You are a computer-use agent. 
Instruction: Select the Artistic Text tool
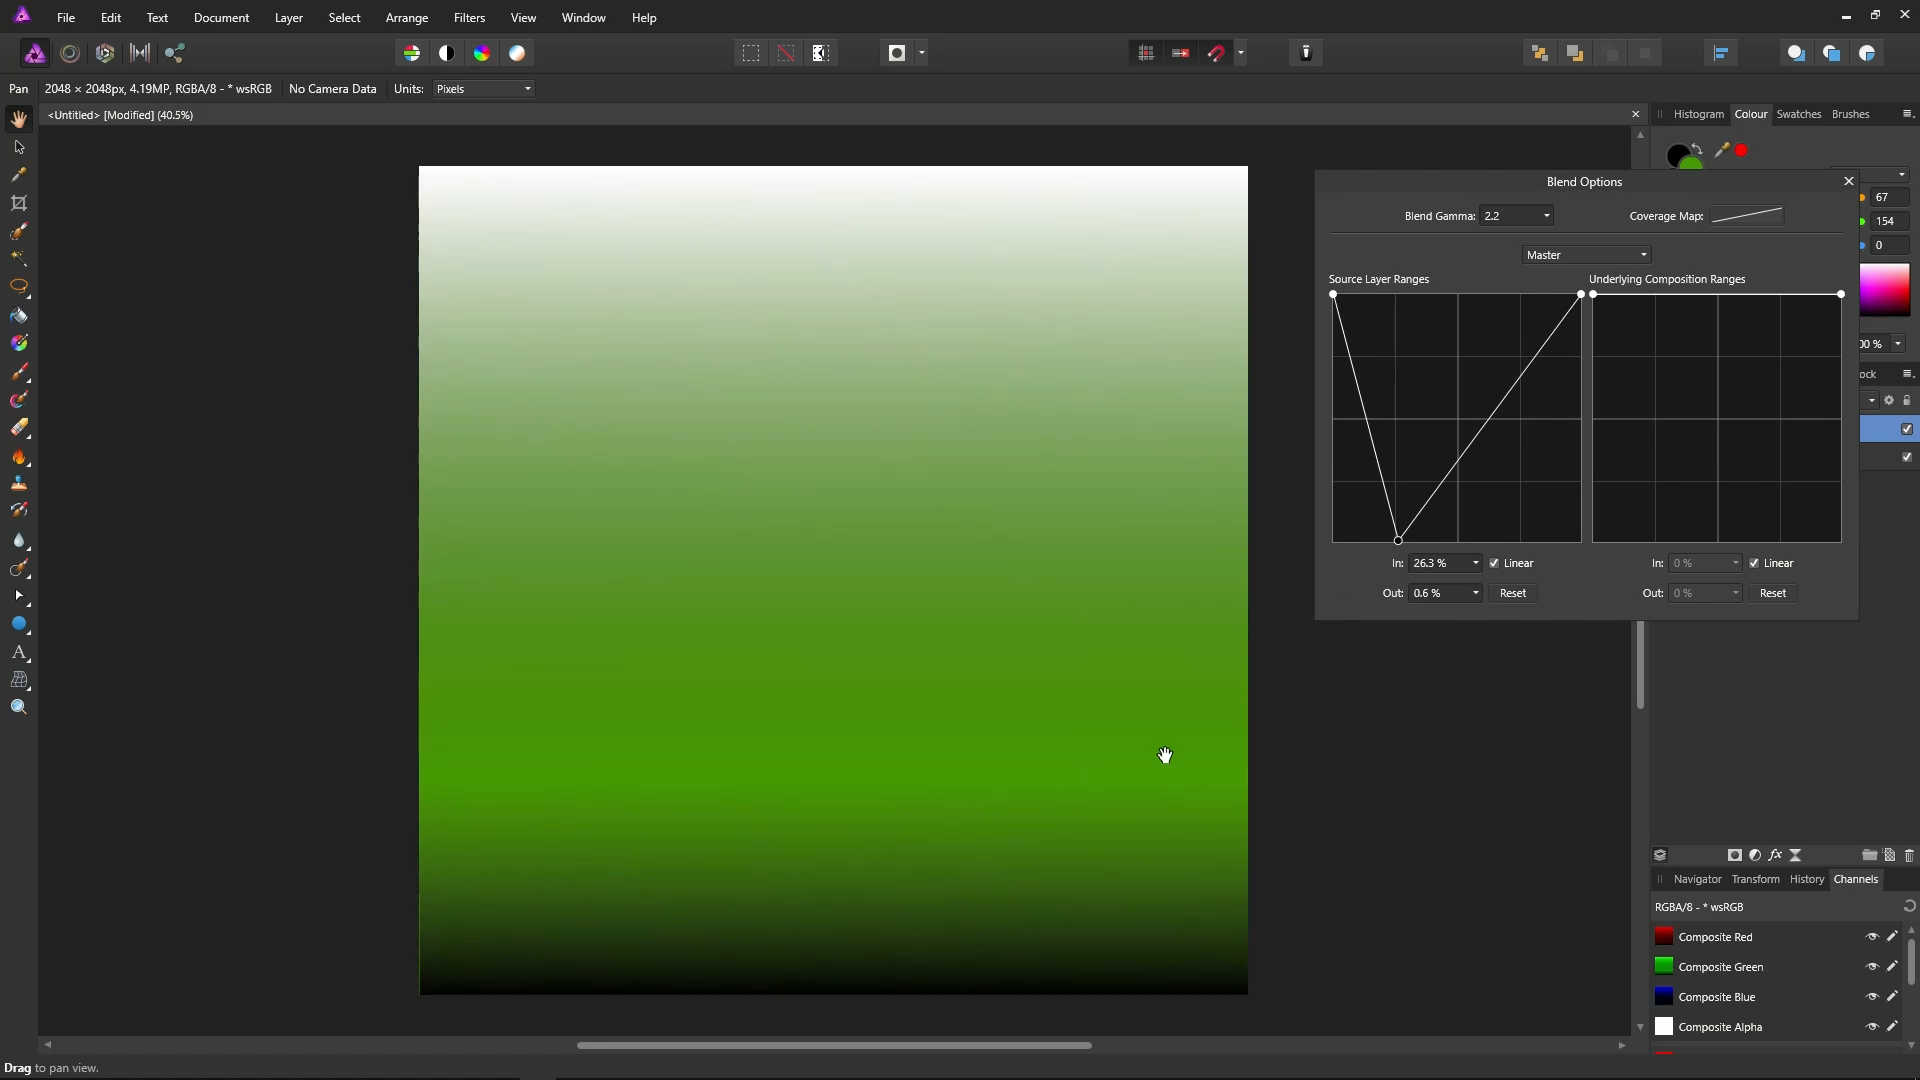pos(19,652)
